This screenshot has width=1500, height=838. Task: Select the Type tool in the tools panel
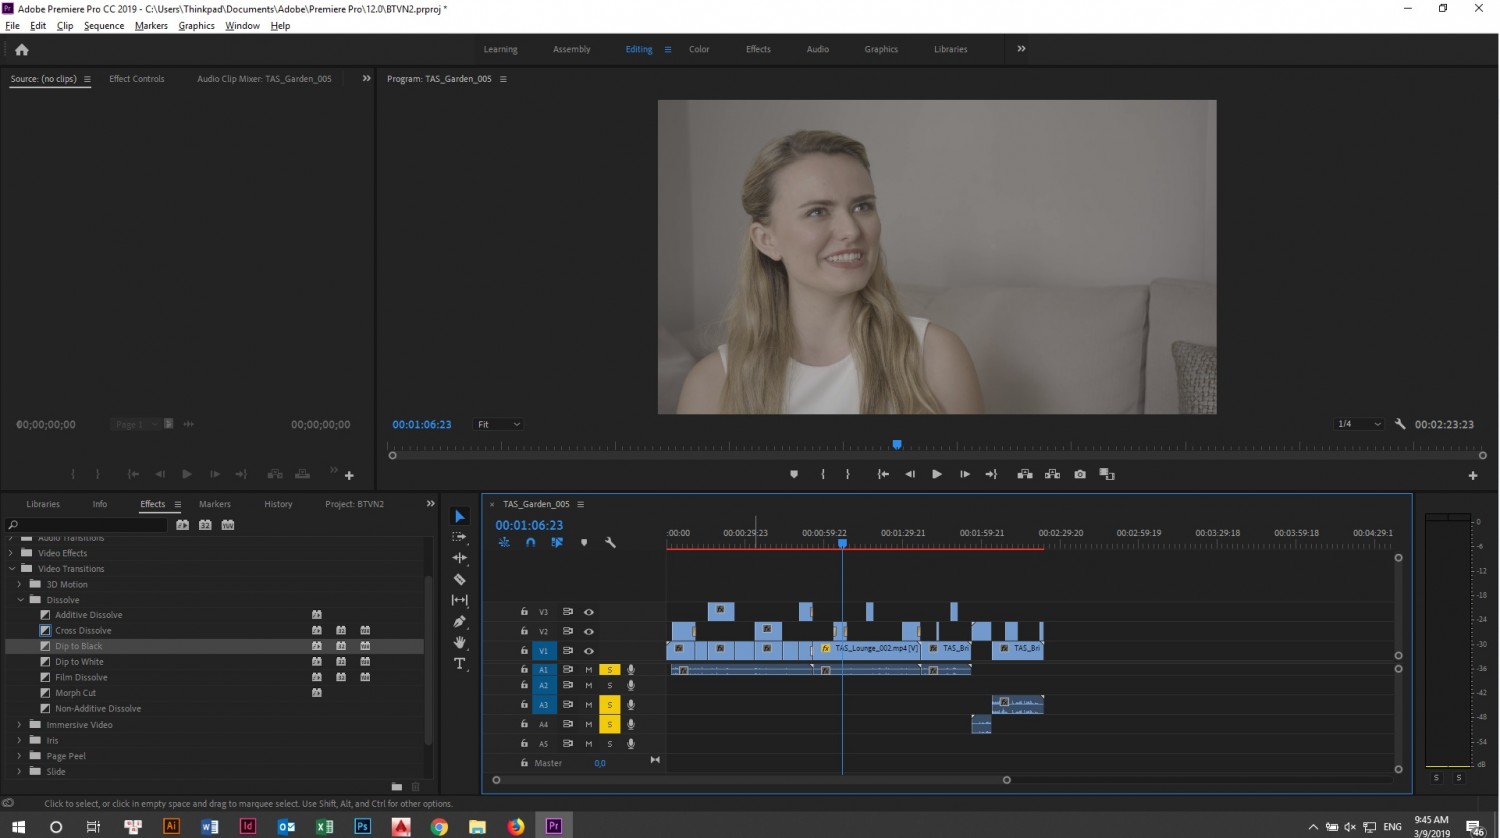[x=460, y=663]
